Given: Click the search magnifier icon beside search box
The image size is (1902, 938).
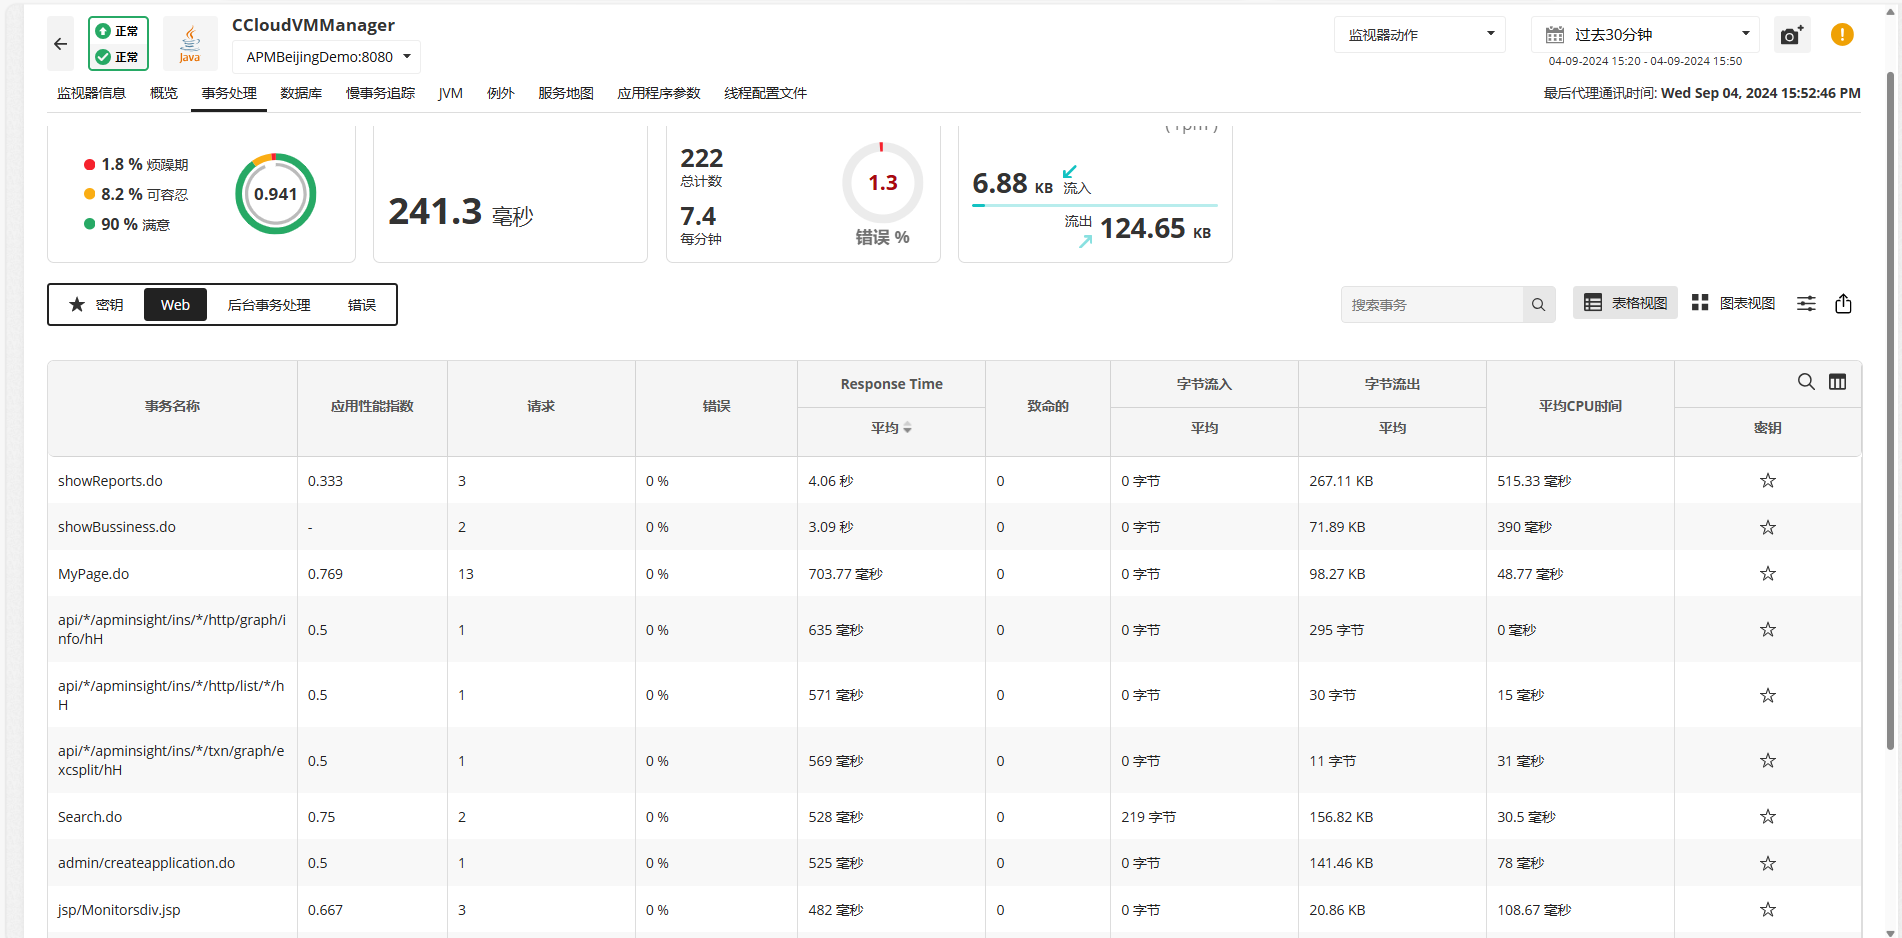Looking at the screenshot, I should 1538,305.
